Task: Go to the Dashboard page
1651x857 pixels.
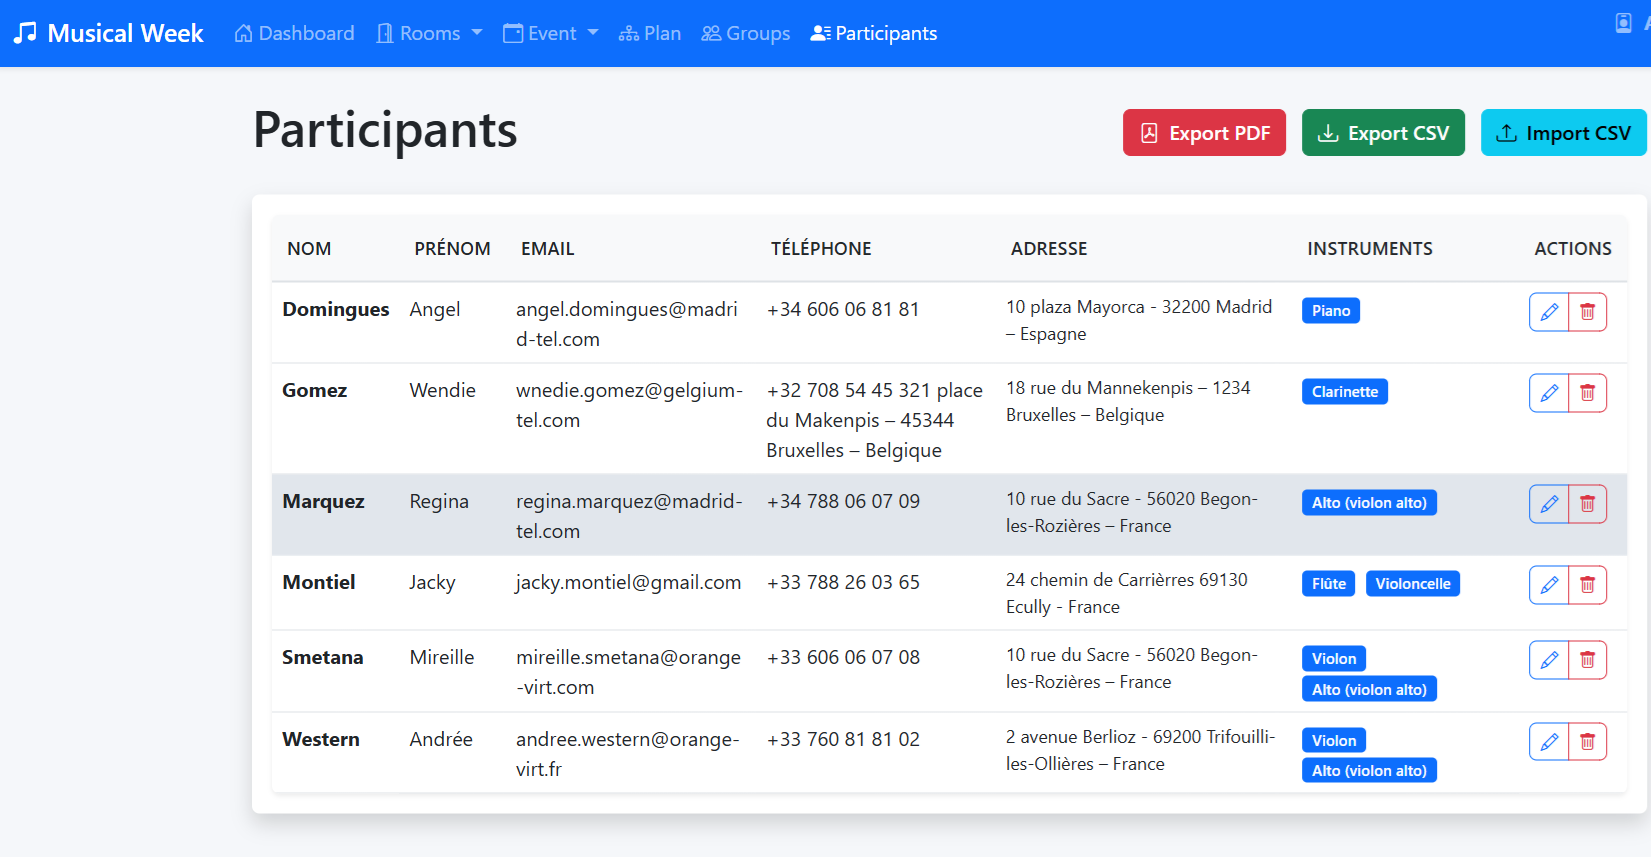Action: tap(294, 33)
